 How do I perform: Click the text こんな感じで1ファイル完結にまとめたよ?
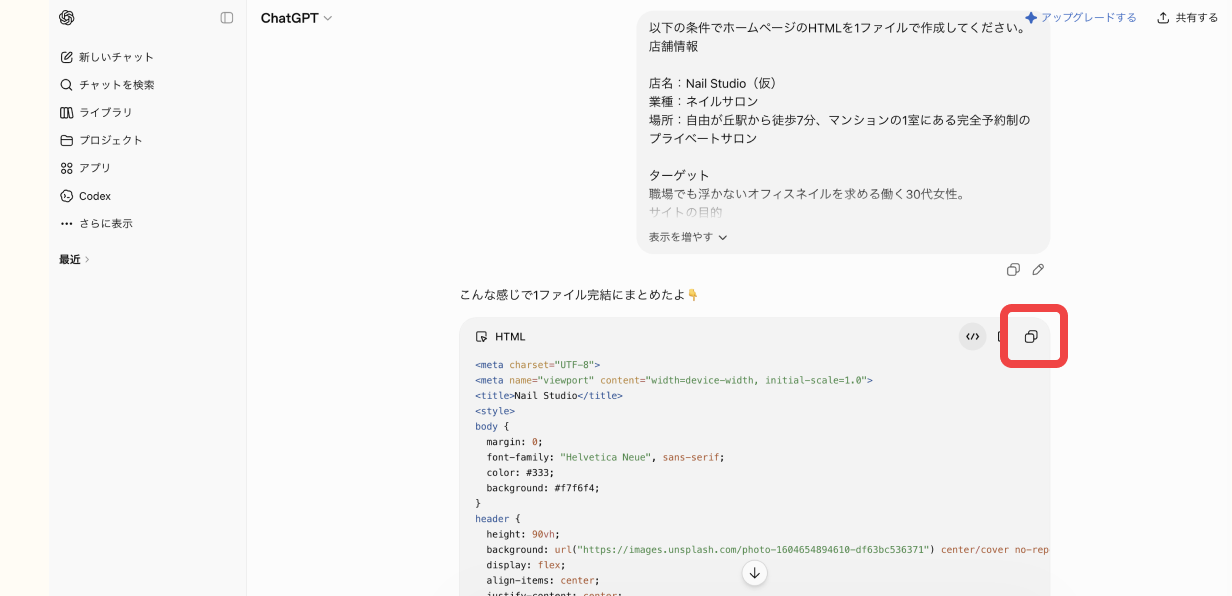pyautogui.click(x=573, y=295)
